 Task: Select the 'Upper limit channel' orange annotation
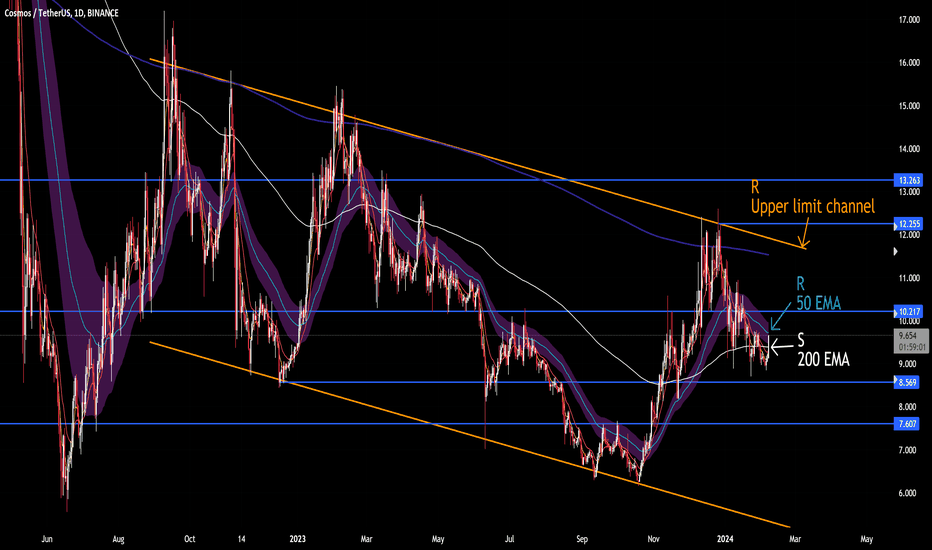coord(813,207)
